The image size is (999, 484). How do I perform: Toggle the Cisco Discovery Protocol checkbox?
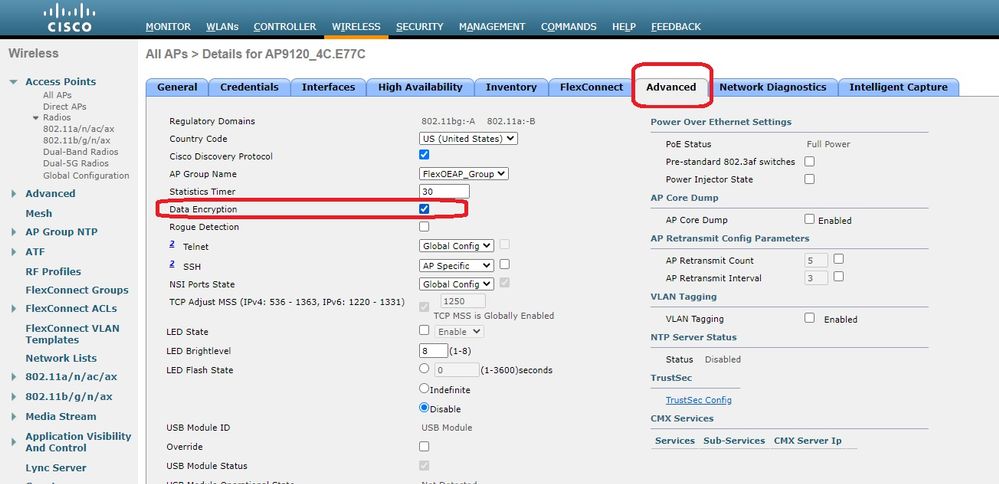coord(424,155)
